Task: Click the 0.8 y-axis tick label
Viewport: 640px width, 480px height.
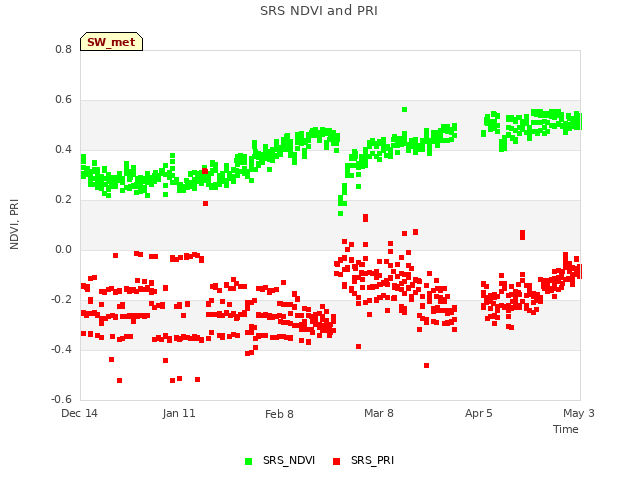Action: [63, 49]
